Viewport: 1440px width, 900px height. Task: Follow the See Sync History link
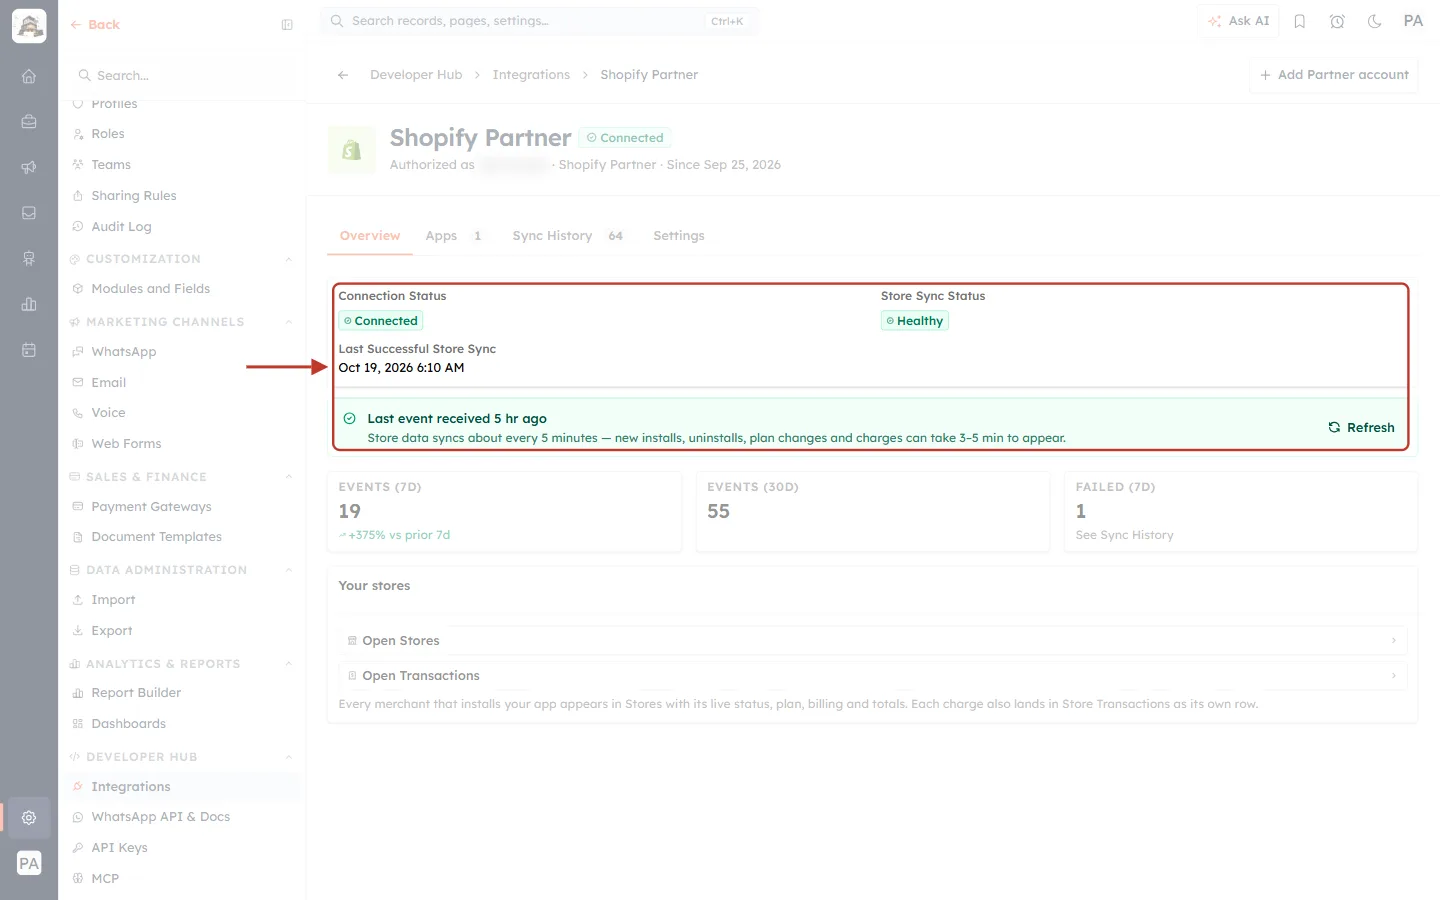[x=1124, y=535]
